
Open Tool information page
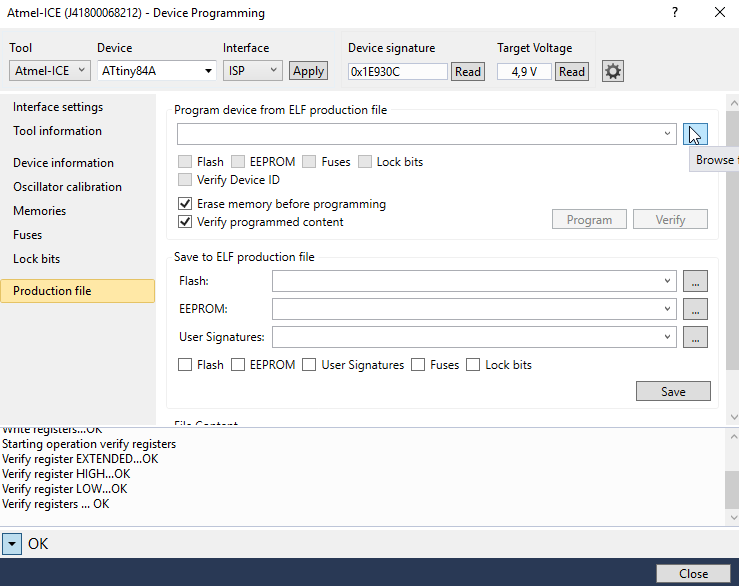tap(57, 131)
